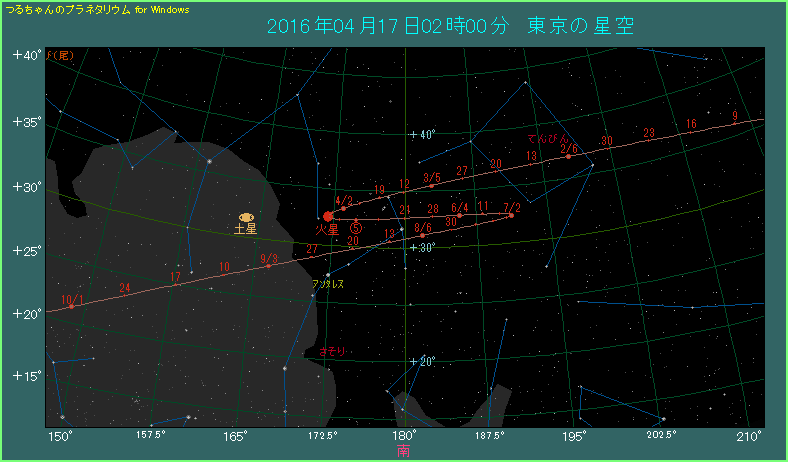Click the さそり constellation label
Screen dimensions: 788x462
(331, 351)
